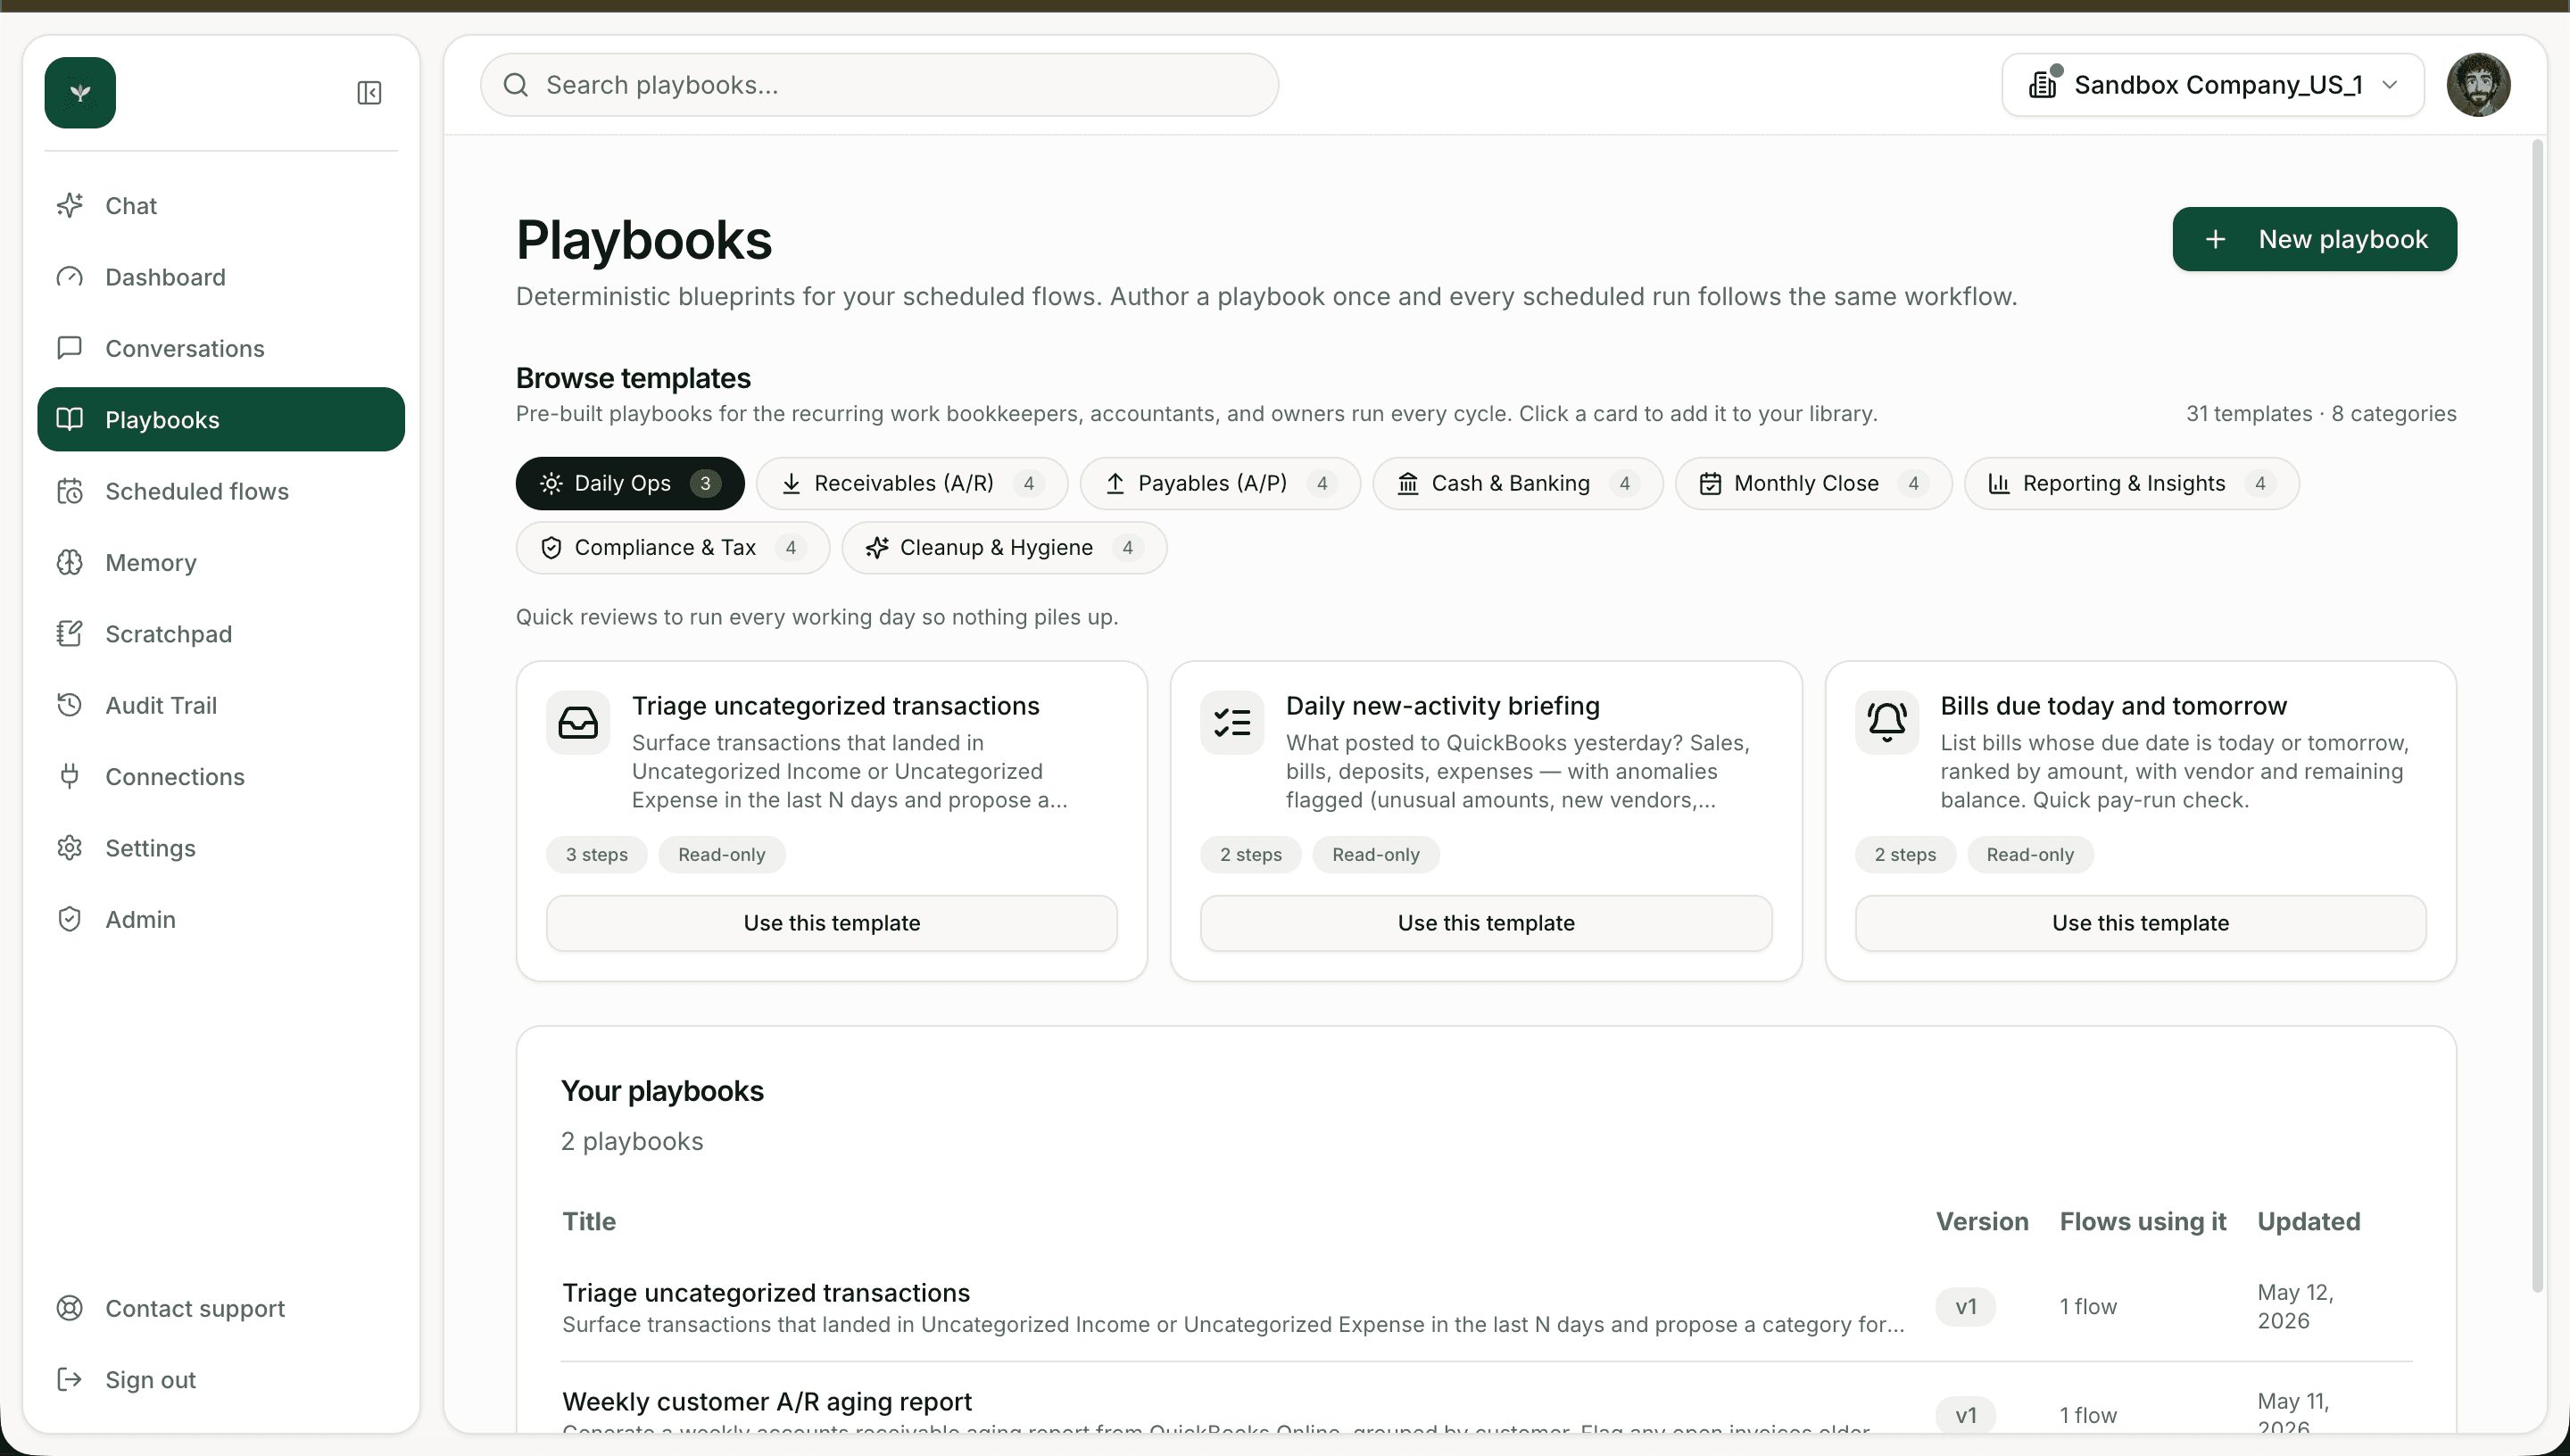
Task: Click the 'May 12, 2026' updated date
Action: 2295,1307
